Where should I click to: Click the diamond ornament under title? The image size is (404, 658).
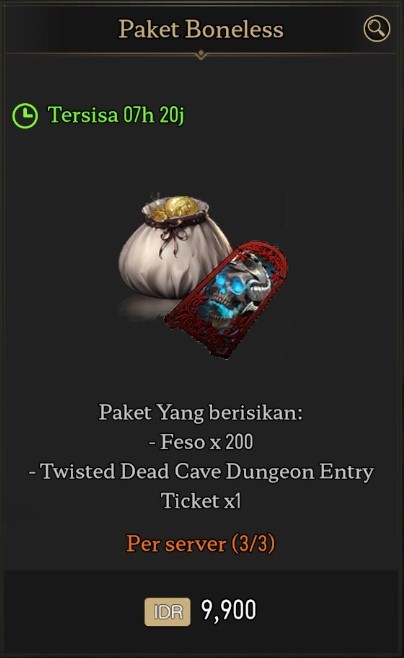pyautogui.click(x=201, y=54)
